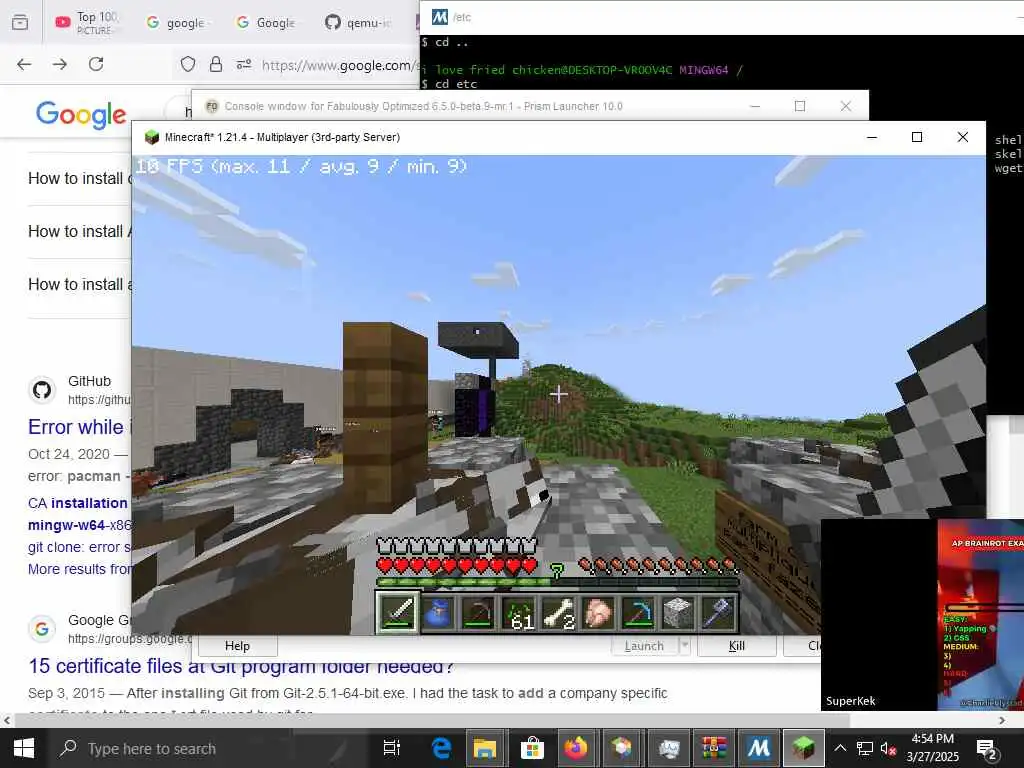
Task: Click the GitHub favicon in search results
Action: [x=42, y=391]
